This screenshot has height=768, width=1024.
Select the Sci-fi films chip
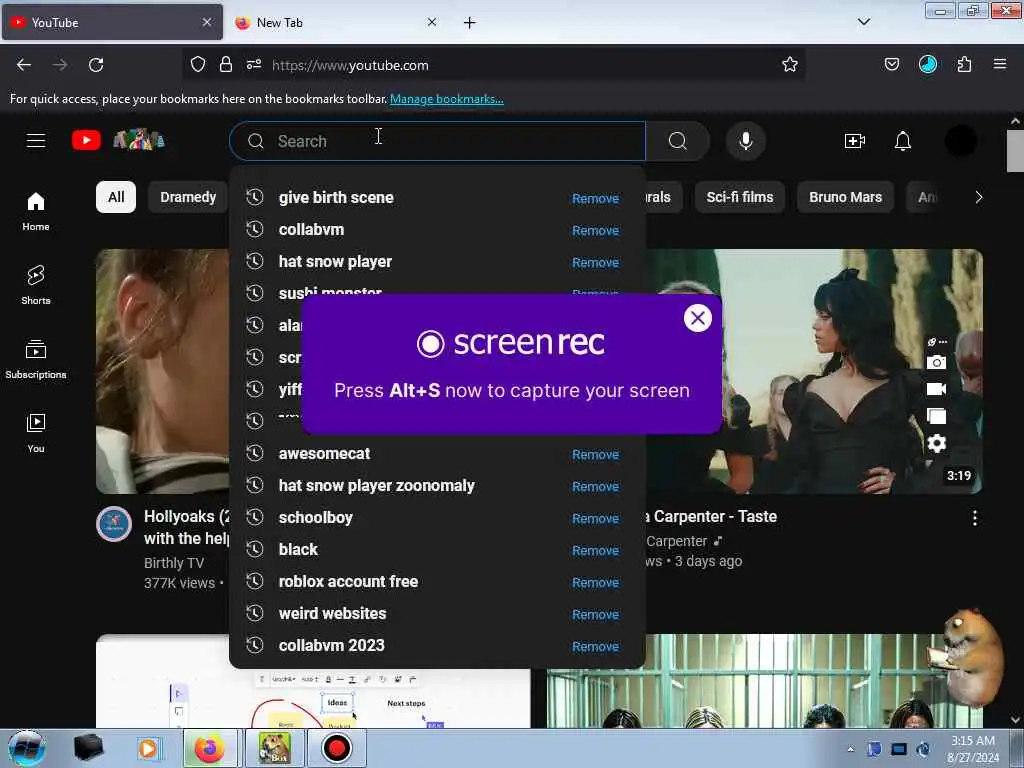tap(740, 197)
